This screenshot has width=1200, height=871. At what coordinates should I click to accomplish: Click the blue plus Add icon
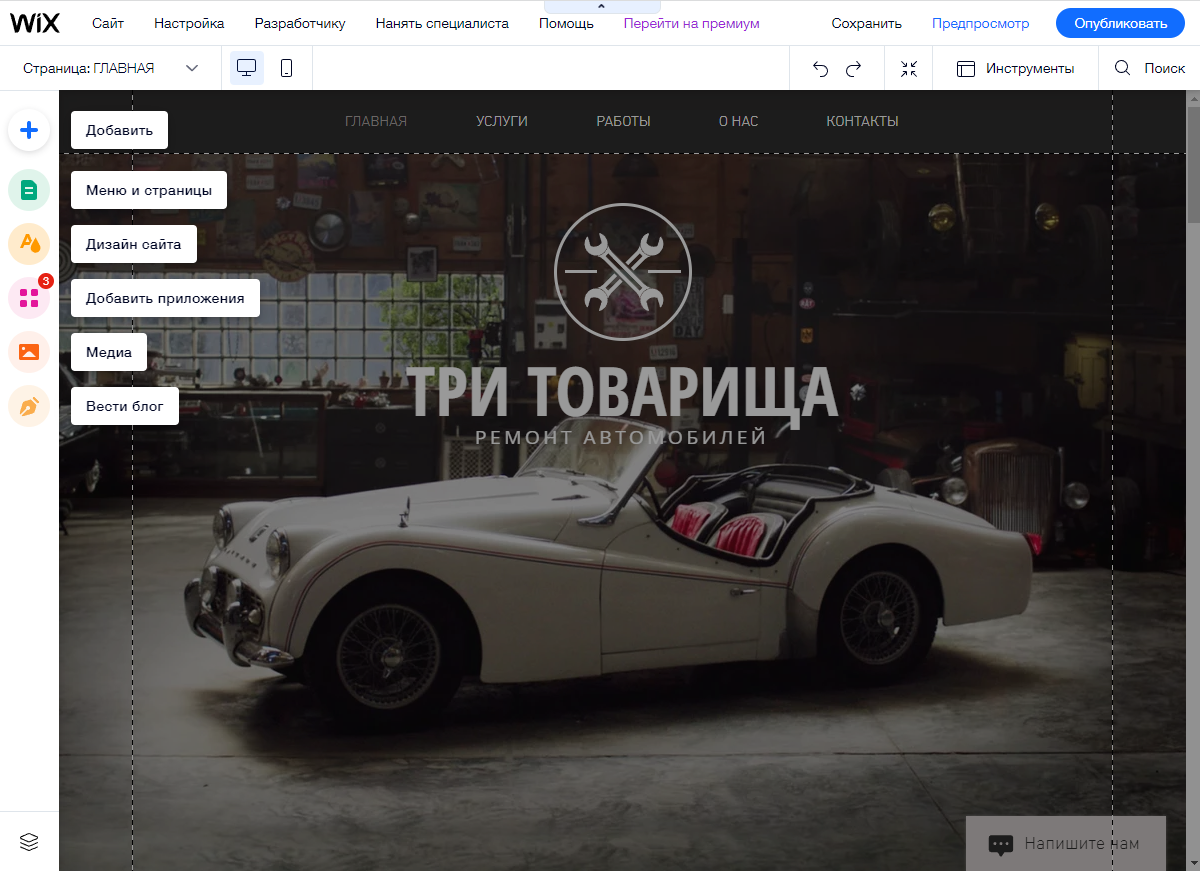pyautogui.click(x=29, y=130)
